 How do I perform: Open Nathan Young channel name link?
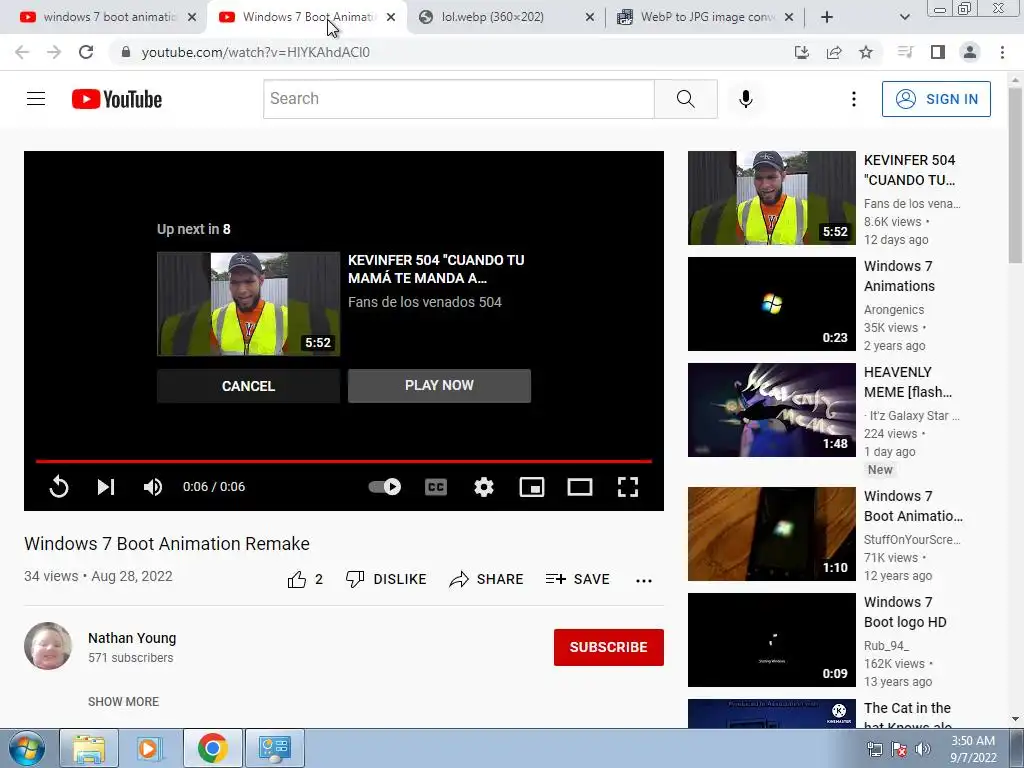(x=132, y=638)
